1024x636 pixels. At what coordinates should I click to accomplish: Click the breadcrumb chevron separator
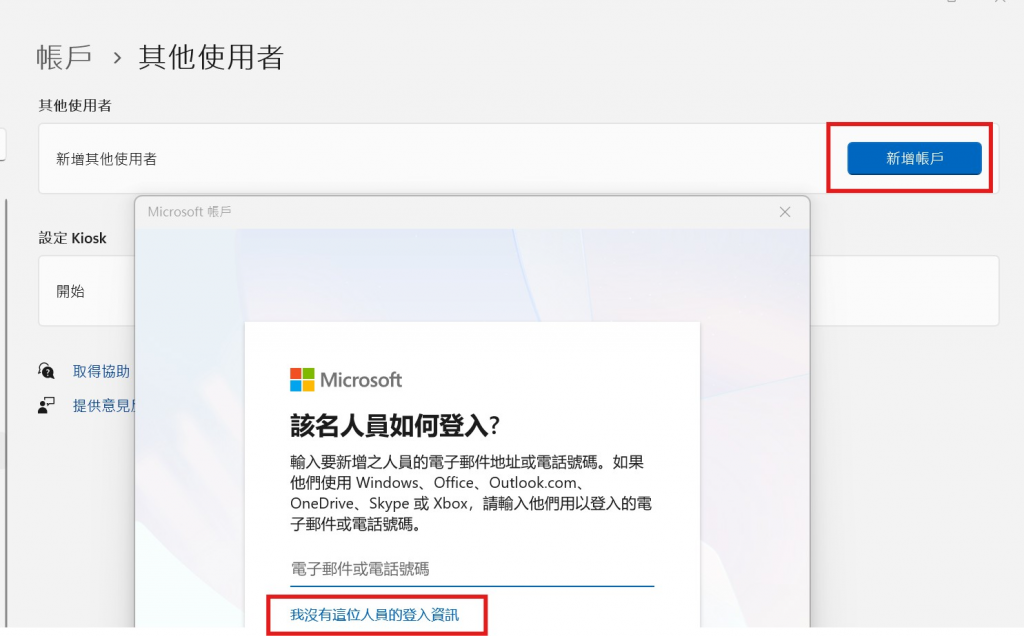(x=117, y=58)
